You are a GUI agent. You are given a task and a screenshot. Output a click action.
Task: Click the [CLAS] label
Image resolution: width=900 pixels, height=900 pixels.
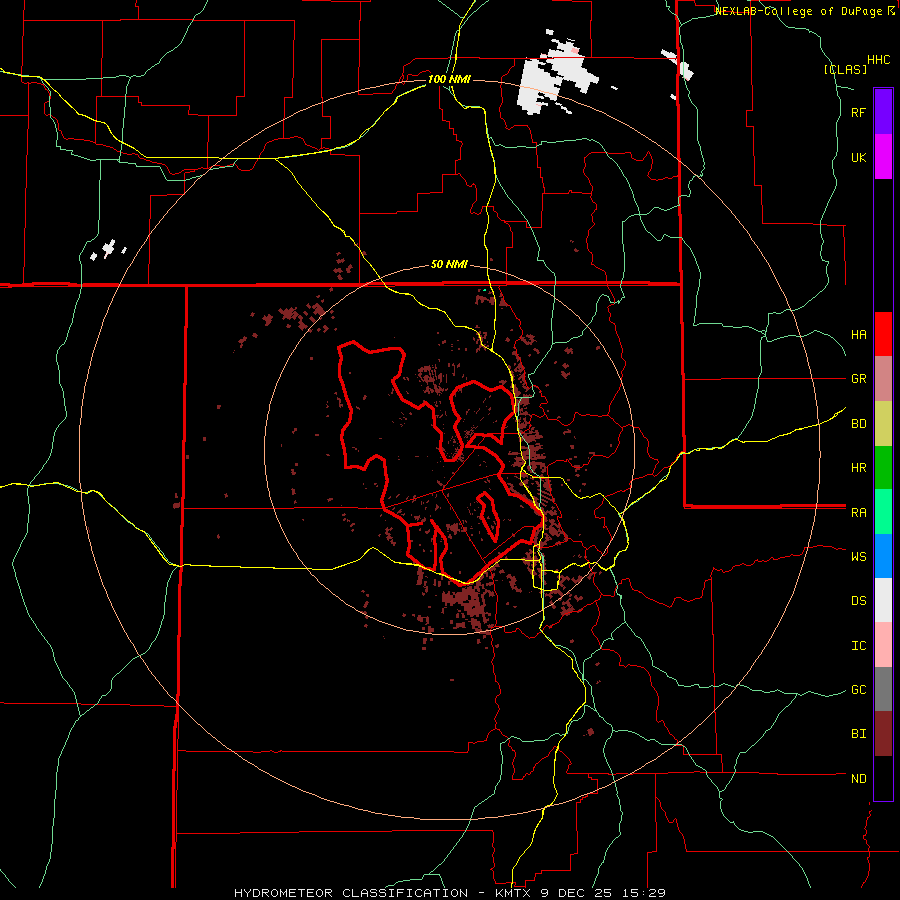coord(845,69)
